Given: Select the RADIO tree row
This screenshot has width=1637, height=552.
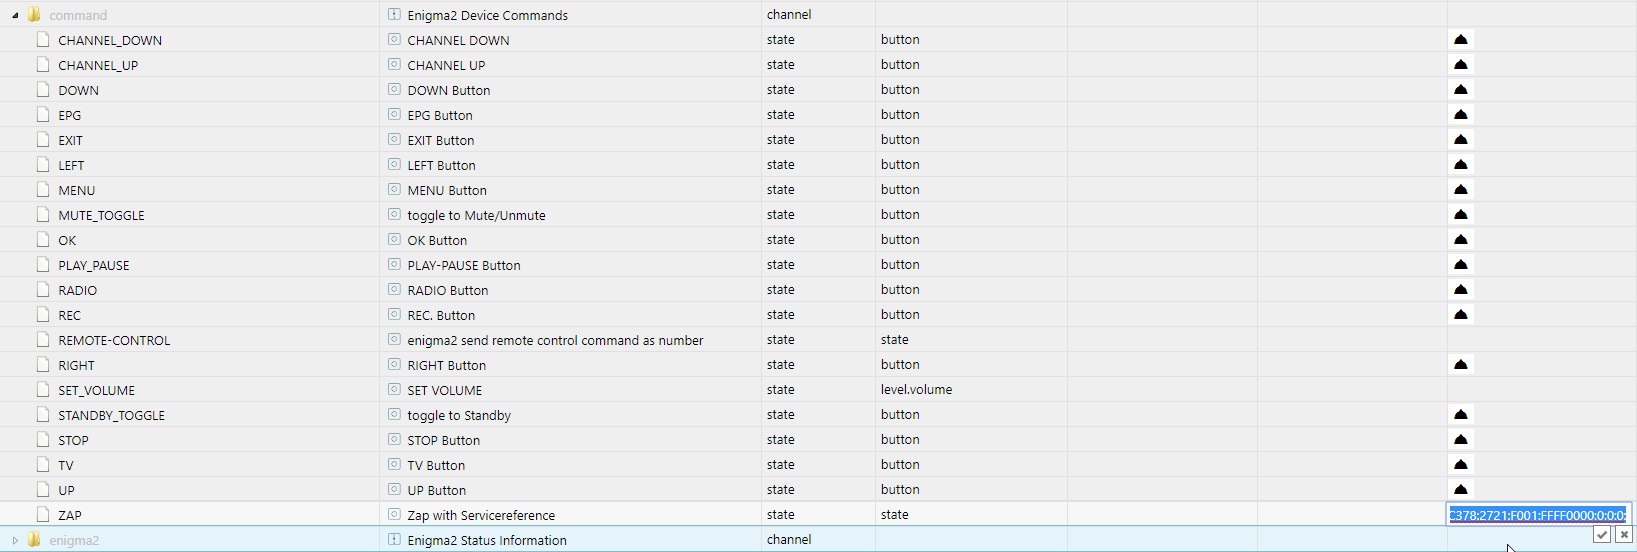Looking at the screenshot, I should pyautogui.click(x=77, y=290).
